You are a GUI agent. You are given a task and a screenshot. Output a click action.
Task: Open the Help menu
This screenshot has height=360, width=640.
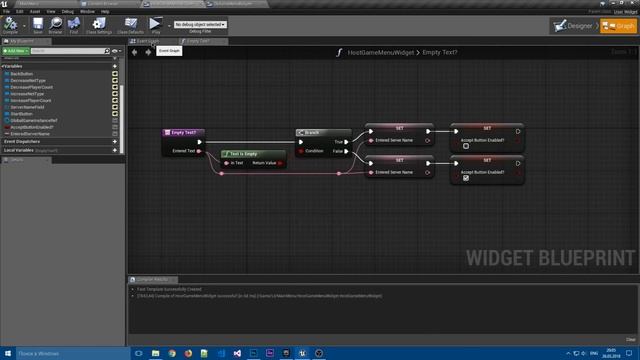[105, 11]
